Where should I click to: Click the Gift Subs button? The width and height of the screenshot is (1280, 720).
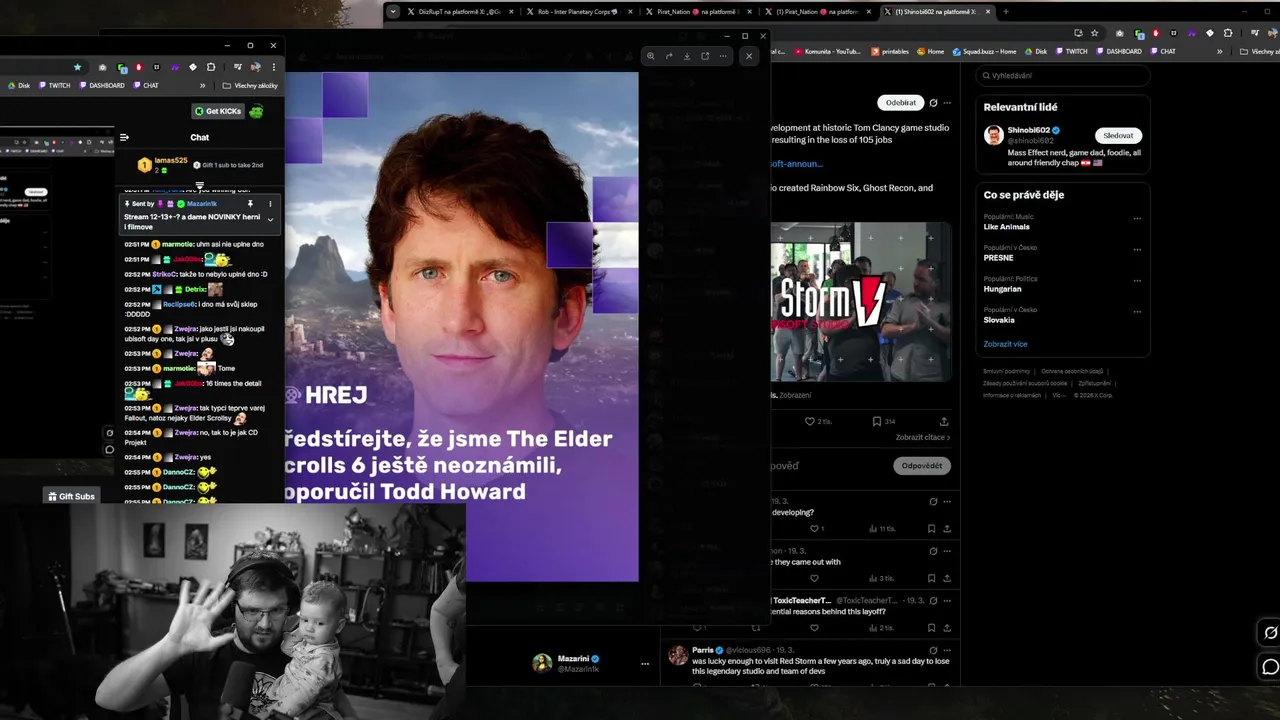point(71,496)
